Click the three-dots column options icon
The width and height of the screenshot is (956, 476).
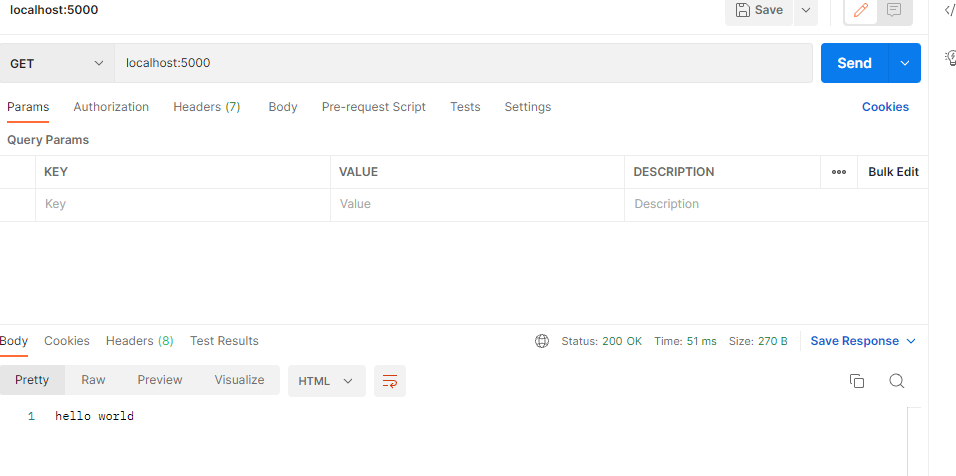pos(839,172)
